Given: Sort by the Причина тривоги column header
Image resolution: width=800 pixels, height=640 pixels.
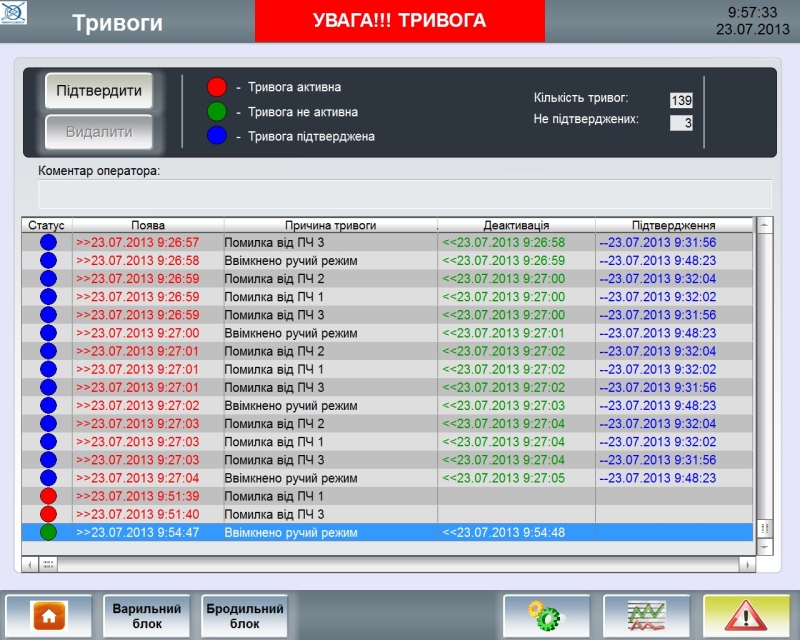Looking at the screenshot, I should point(330,225).
